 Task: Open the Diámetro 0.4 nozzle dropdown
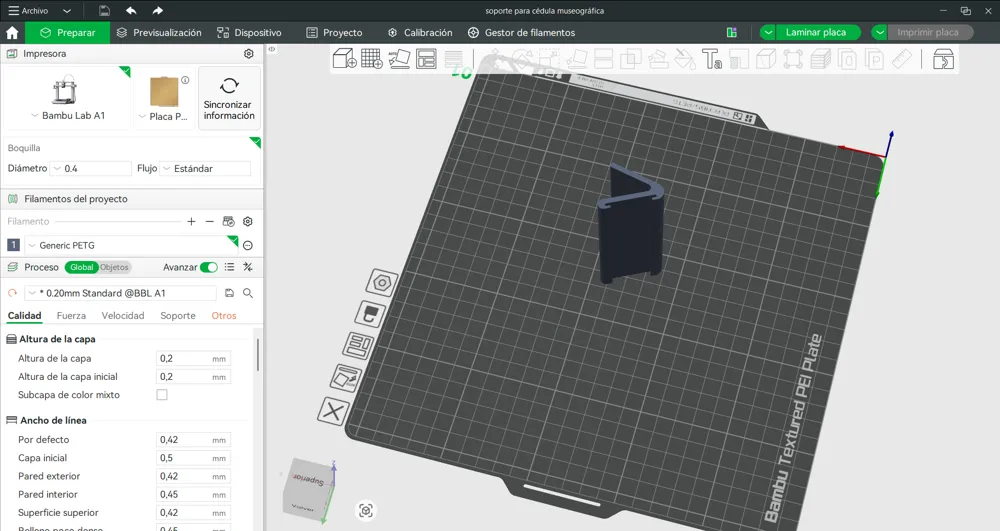click(x=91, y=168)
